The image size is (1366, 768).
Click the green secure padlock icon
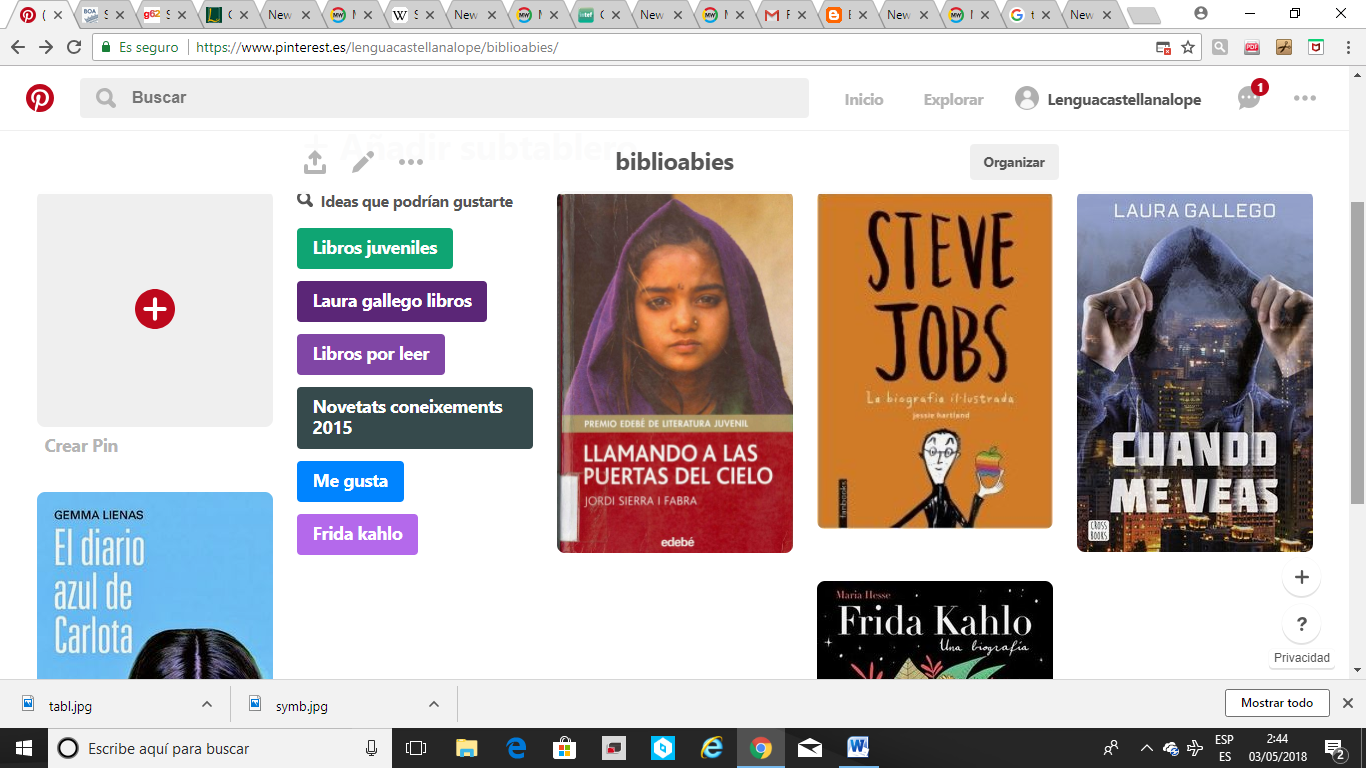[x=106, y=47]
